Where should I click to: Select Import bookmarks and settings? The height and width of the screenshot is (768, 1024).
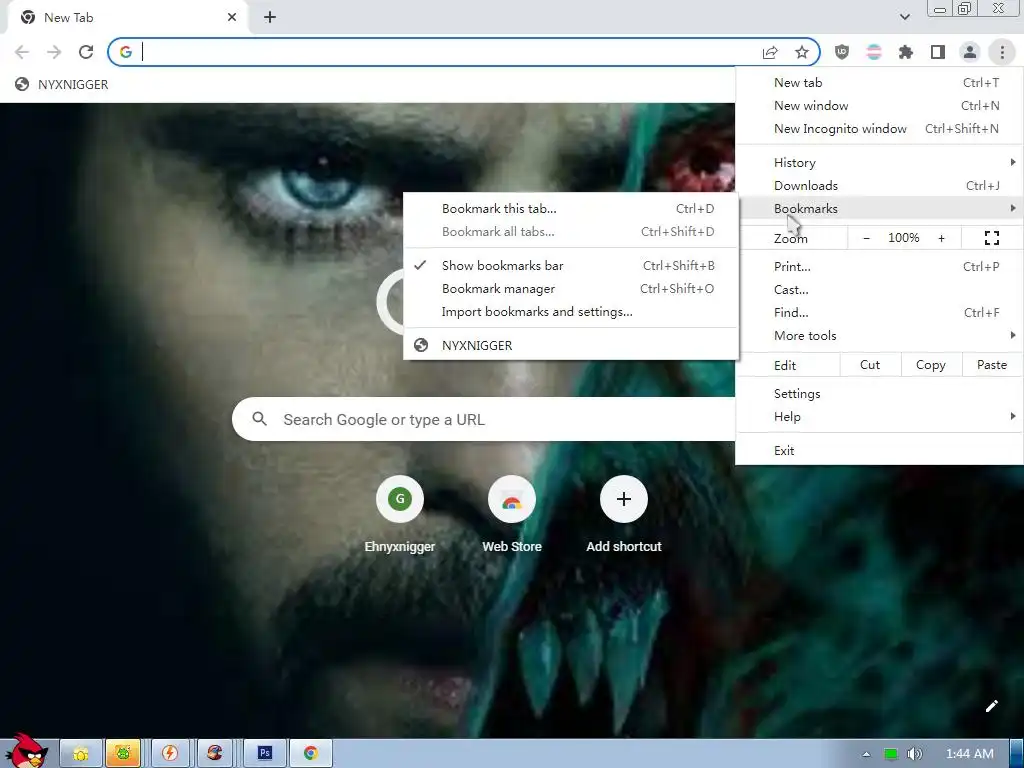point(571,312)
